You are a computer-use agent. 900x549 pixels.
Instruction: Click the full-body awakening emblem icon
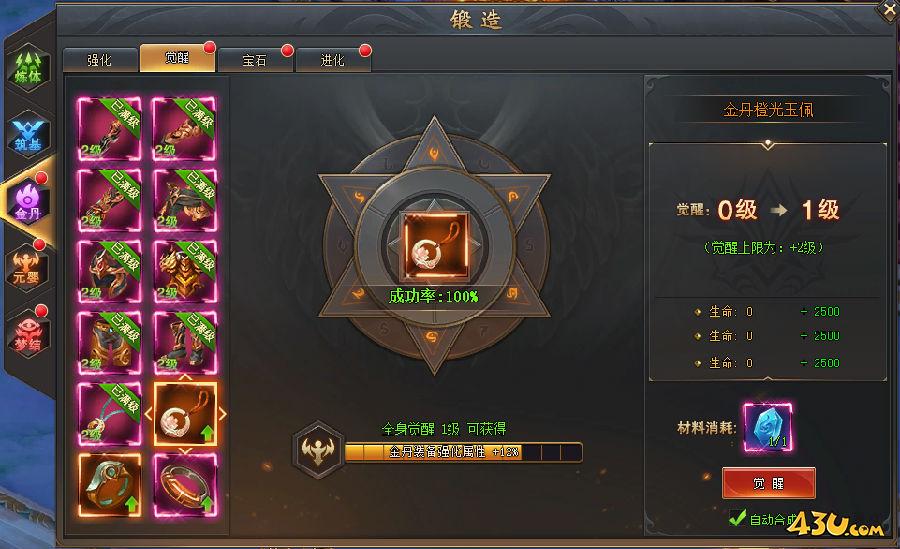(317, 450)
